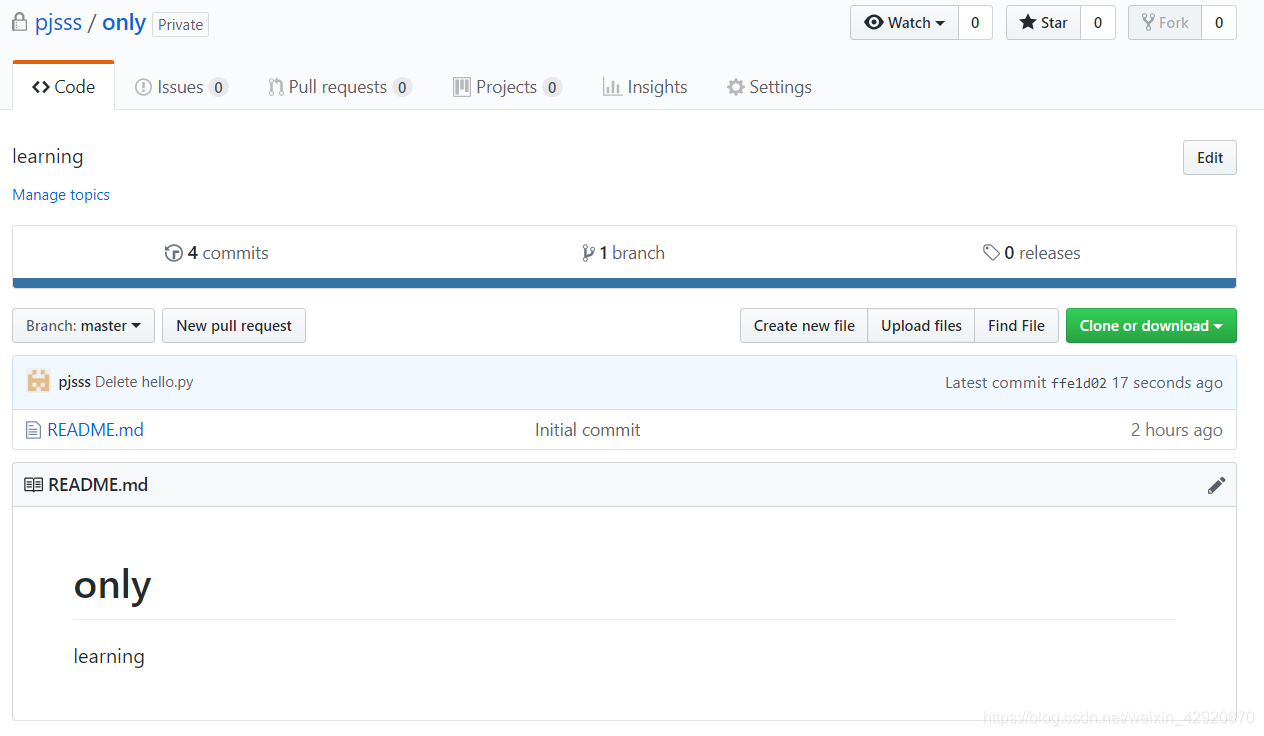Screen dimensions: 1264x736
Task: Click the tag icon next to 0 releases
Action: point(991,253)
